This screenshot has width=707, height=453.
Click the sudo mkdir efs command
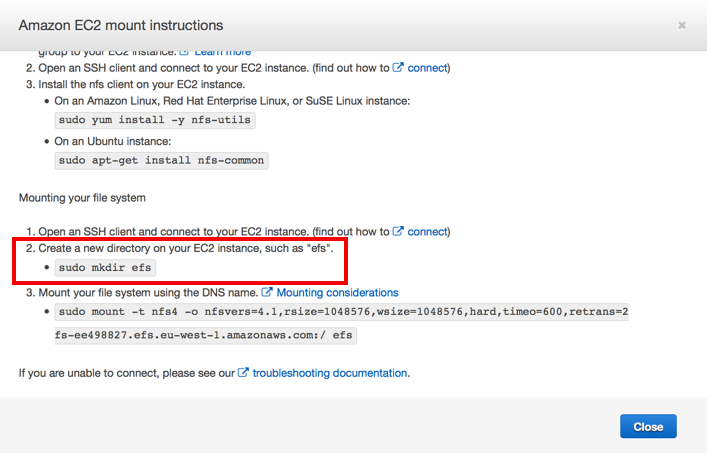(106, 268)
